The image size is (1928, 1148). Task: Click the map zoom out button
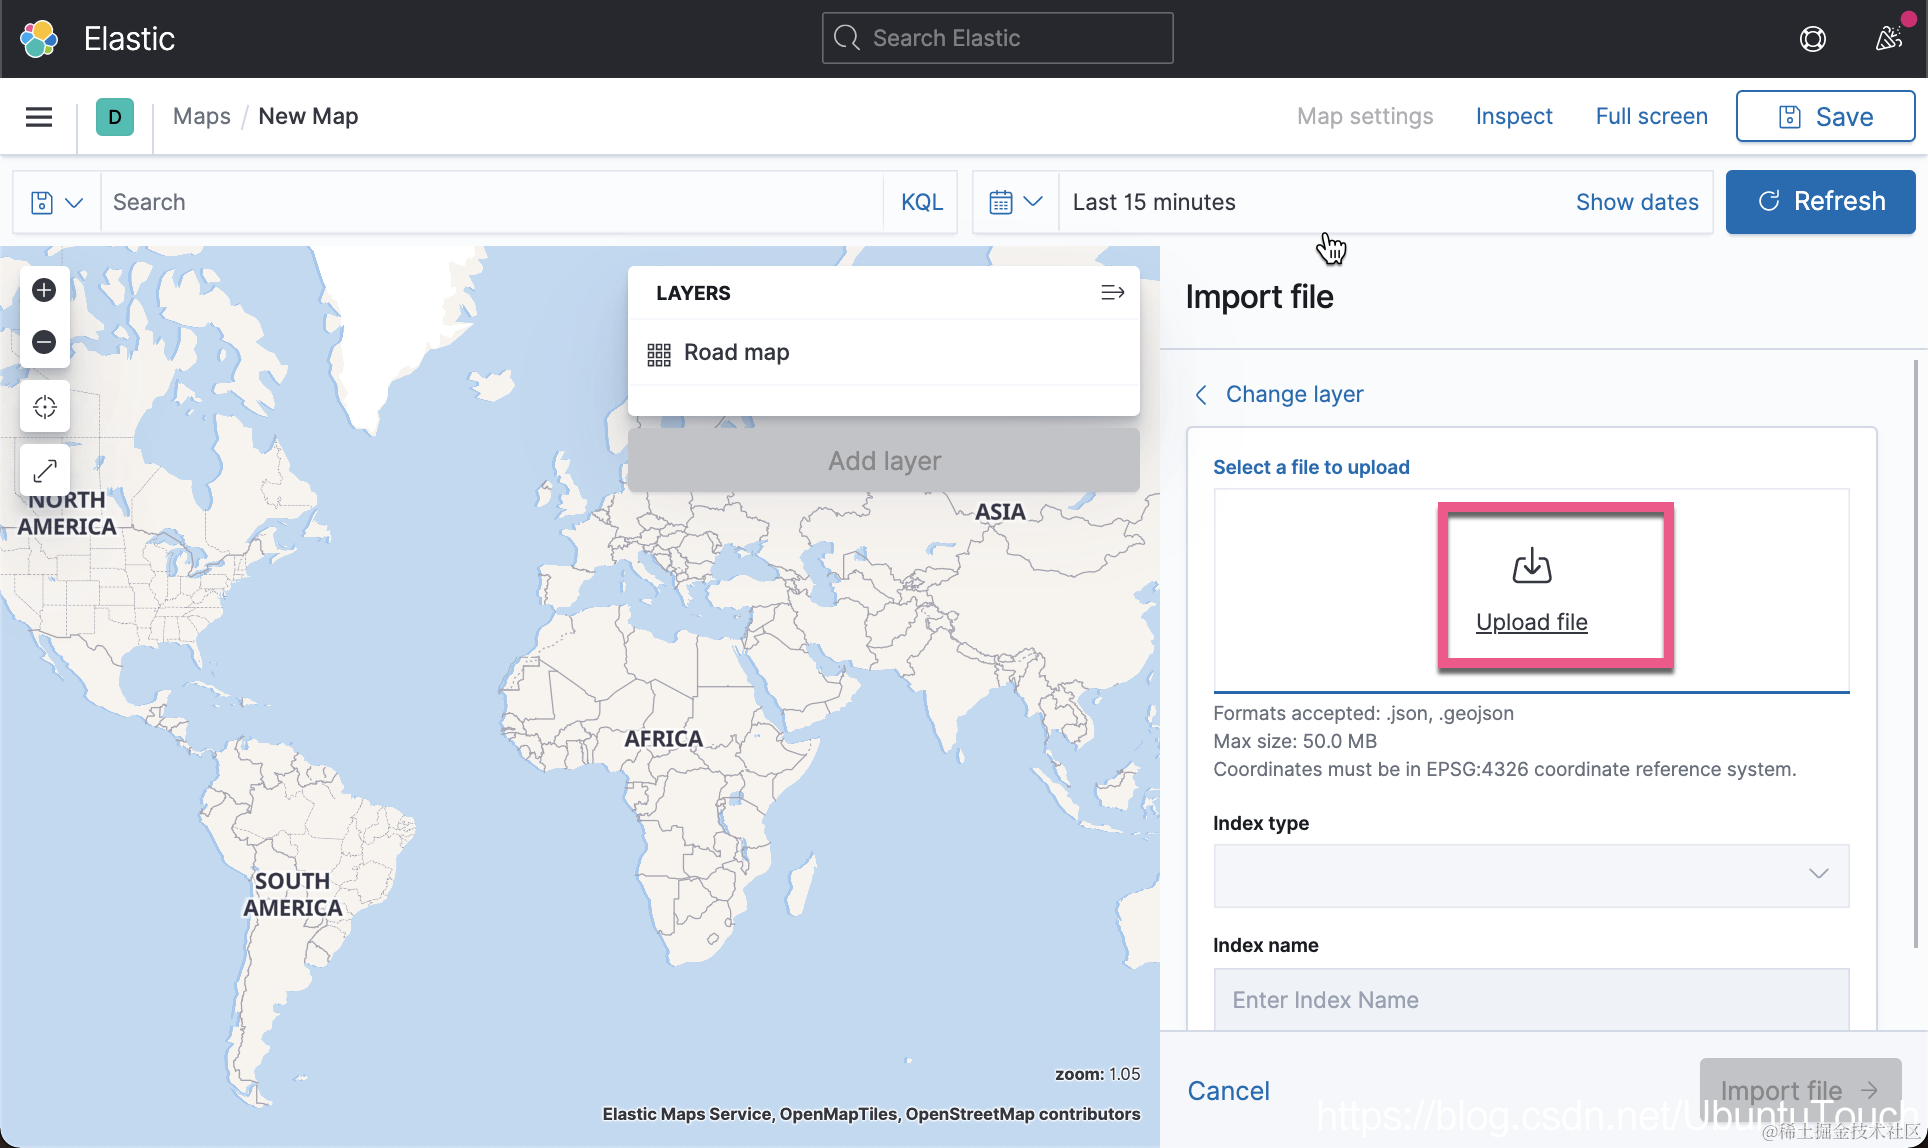pyautogui.click(x=44, y=342)
